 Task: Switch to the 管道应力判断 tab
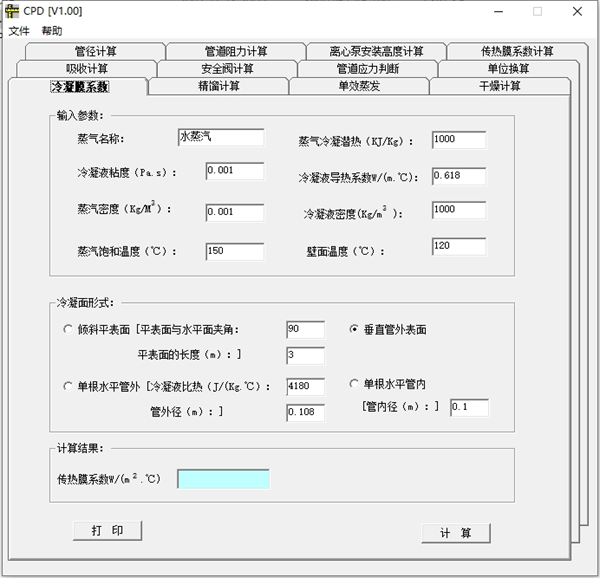368,68
